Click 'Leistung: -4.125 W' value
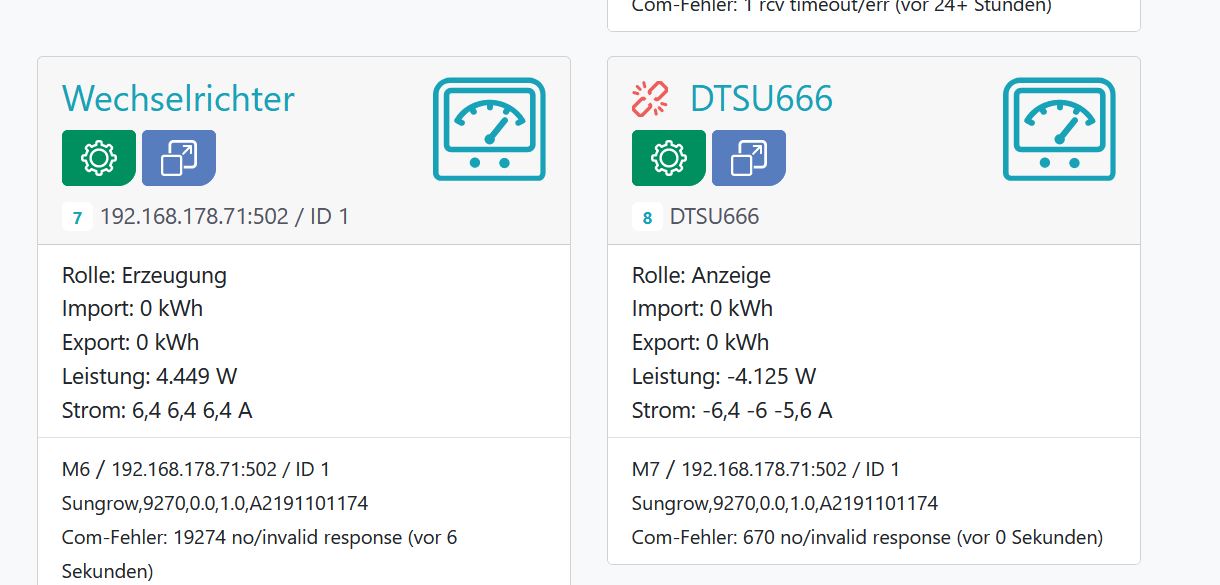The image size is (1220, 585). (x=724, y=376)
